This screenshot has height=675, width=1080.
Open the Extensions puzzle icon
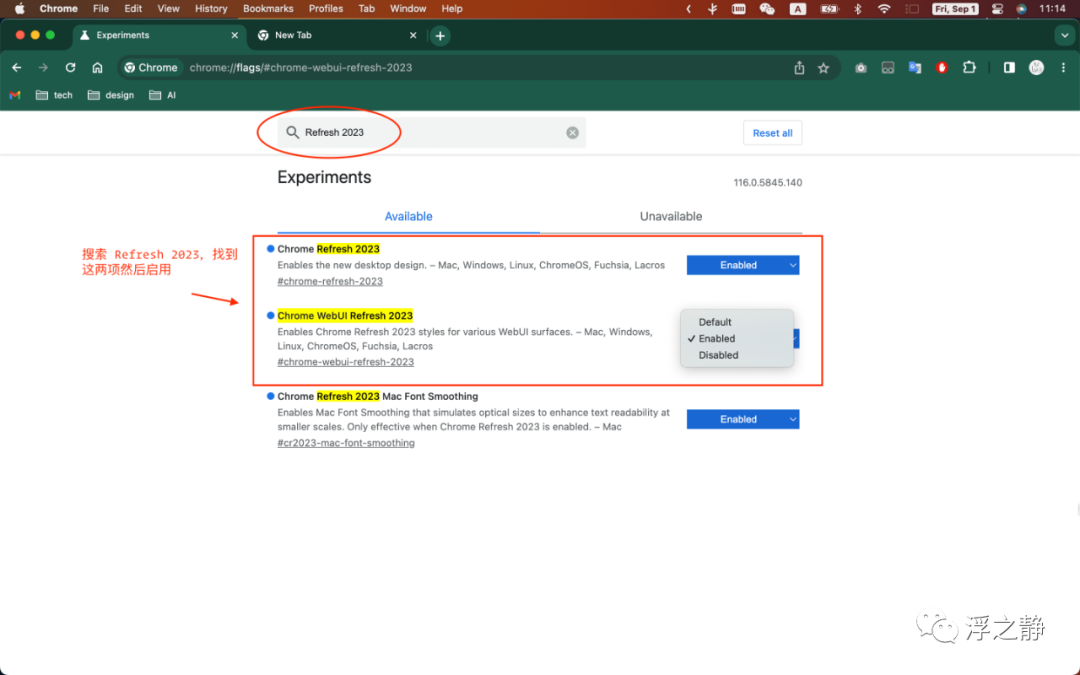click(969, 68)
